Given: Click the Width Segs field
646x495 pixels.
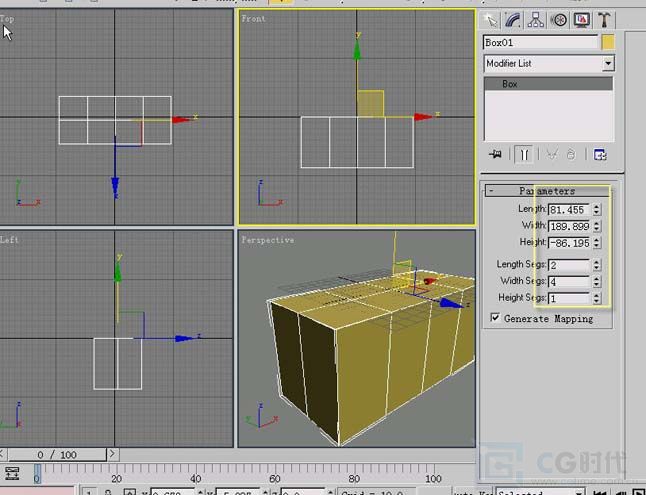Looking at the screenshot, I should point(569,282).
